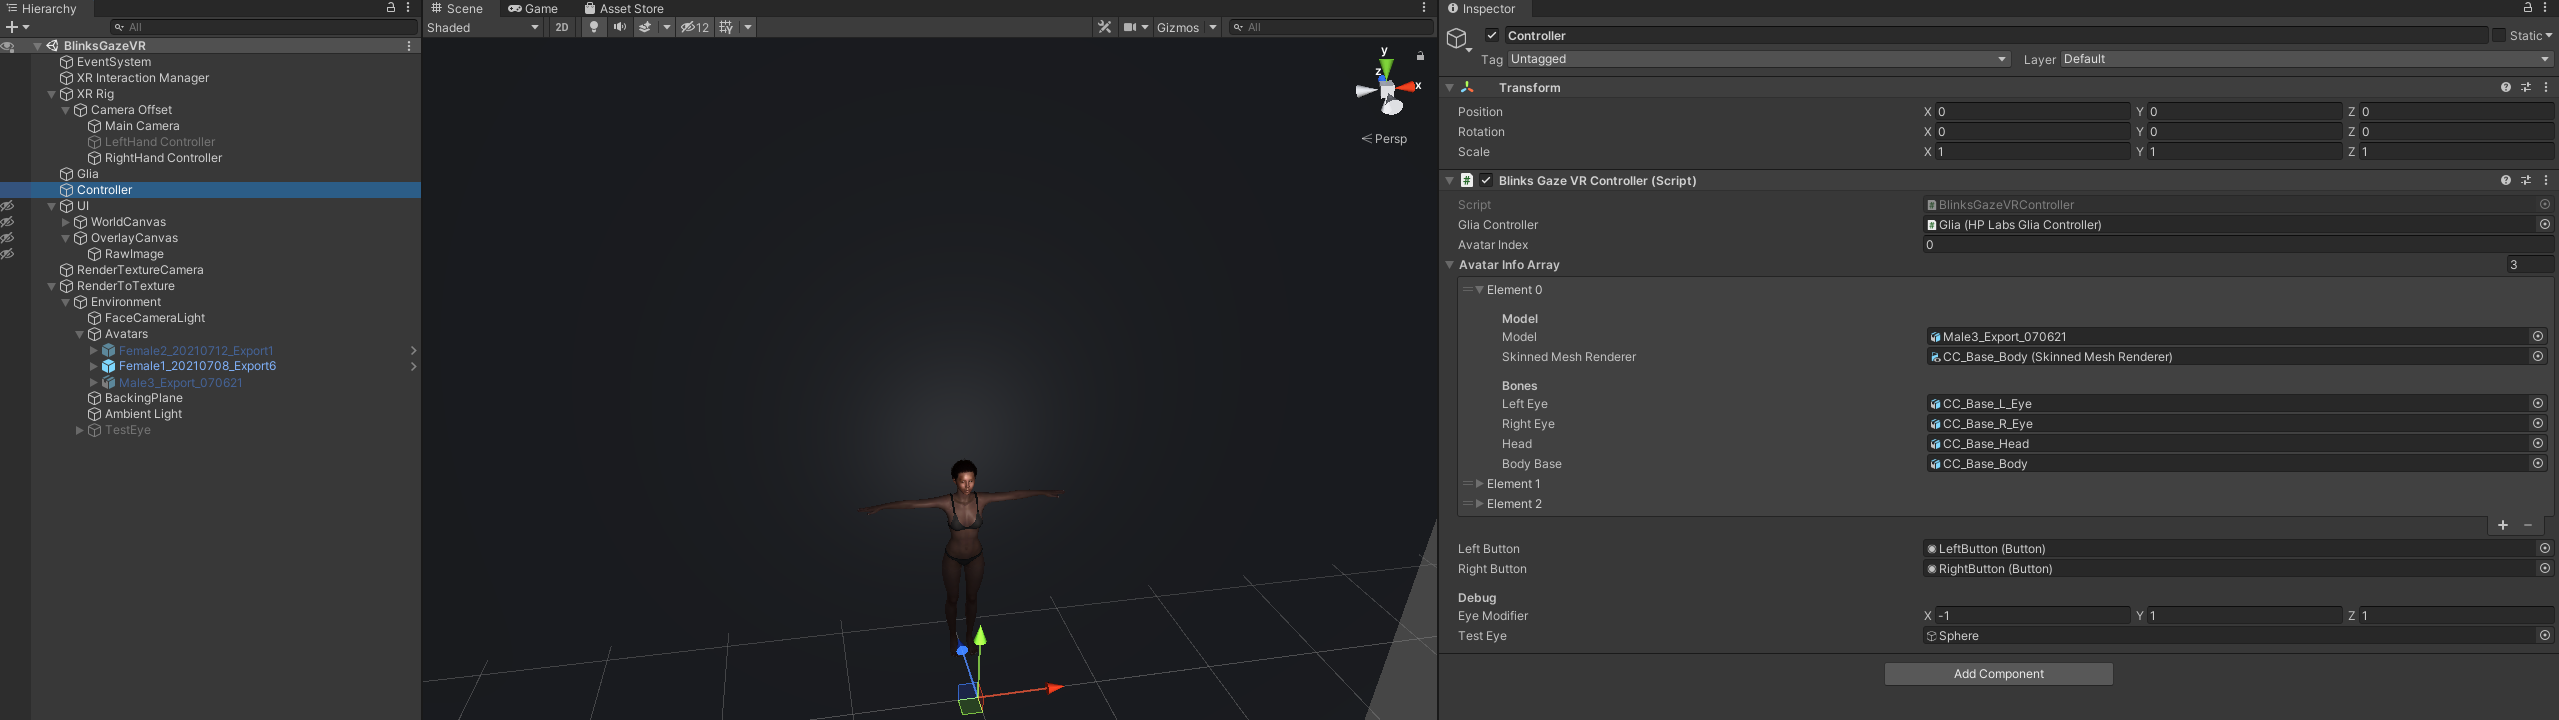Click the Avatar Index value field

(x=2238, y=245)
